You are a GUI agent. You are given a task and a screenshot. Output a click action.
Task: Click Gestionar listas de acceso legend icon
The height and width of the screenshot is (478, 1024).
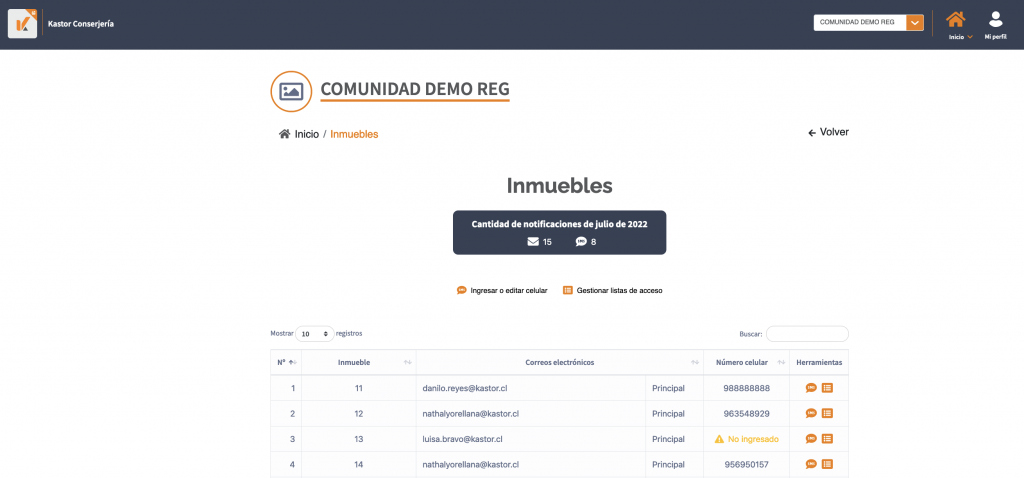pos(568,290)
